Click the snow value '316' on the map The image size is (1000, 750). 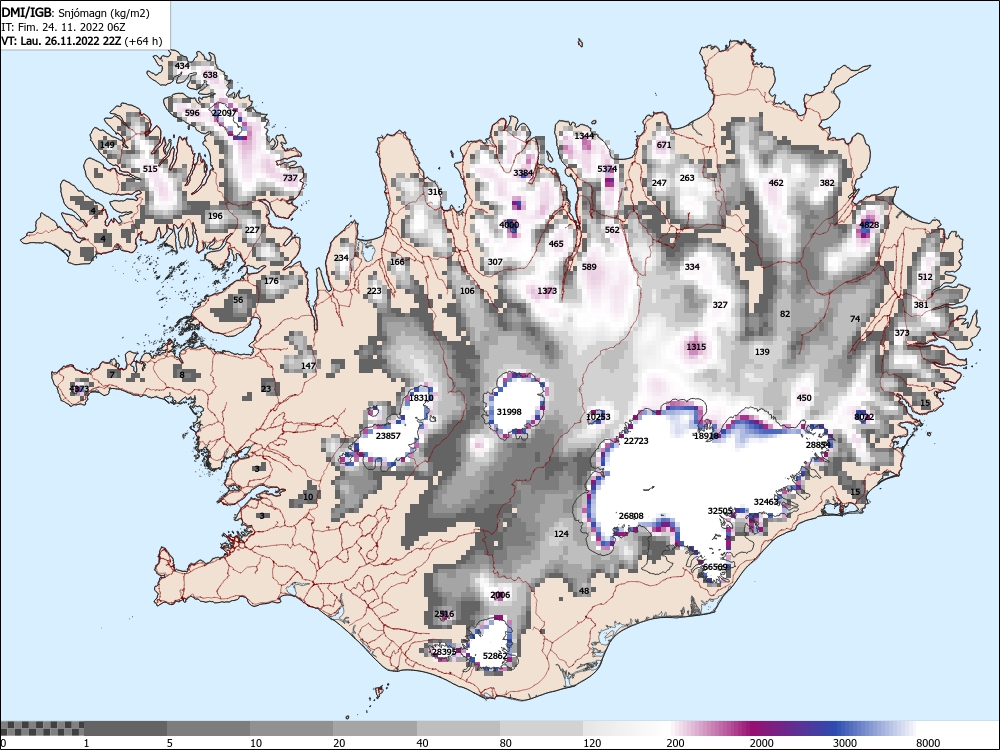pyautogui.click(x=434, y=192)
